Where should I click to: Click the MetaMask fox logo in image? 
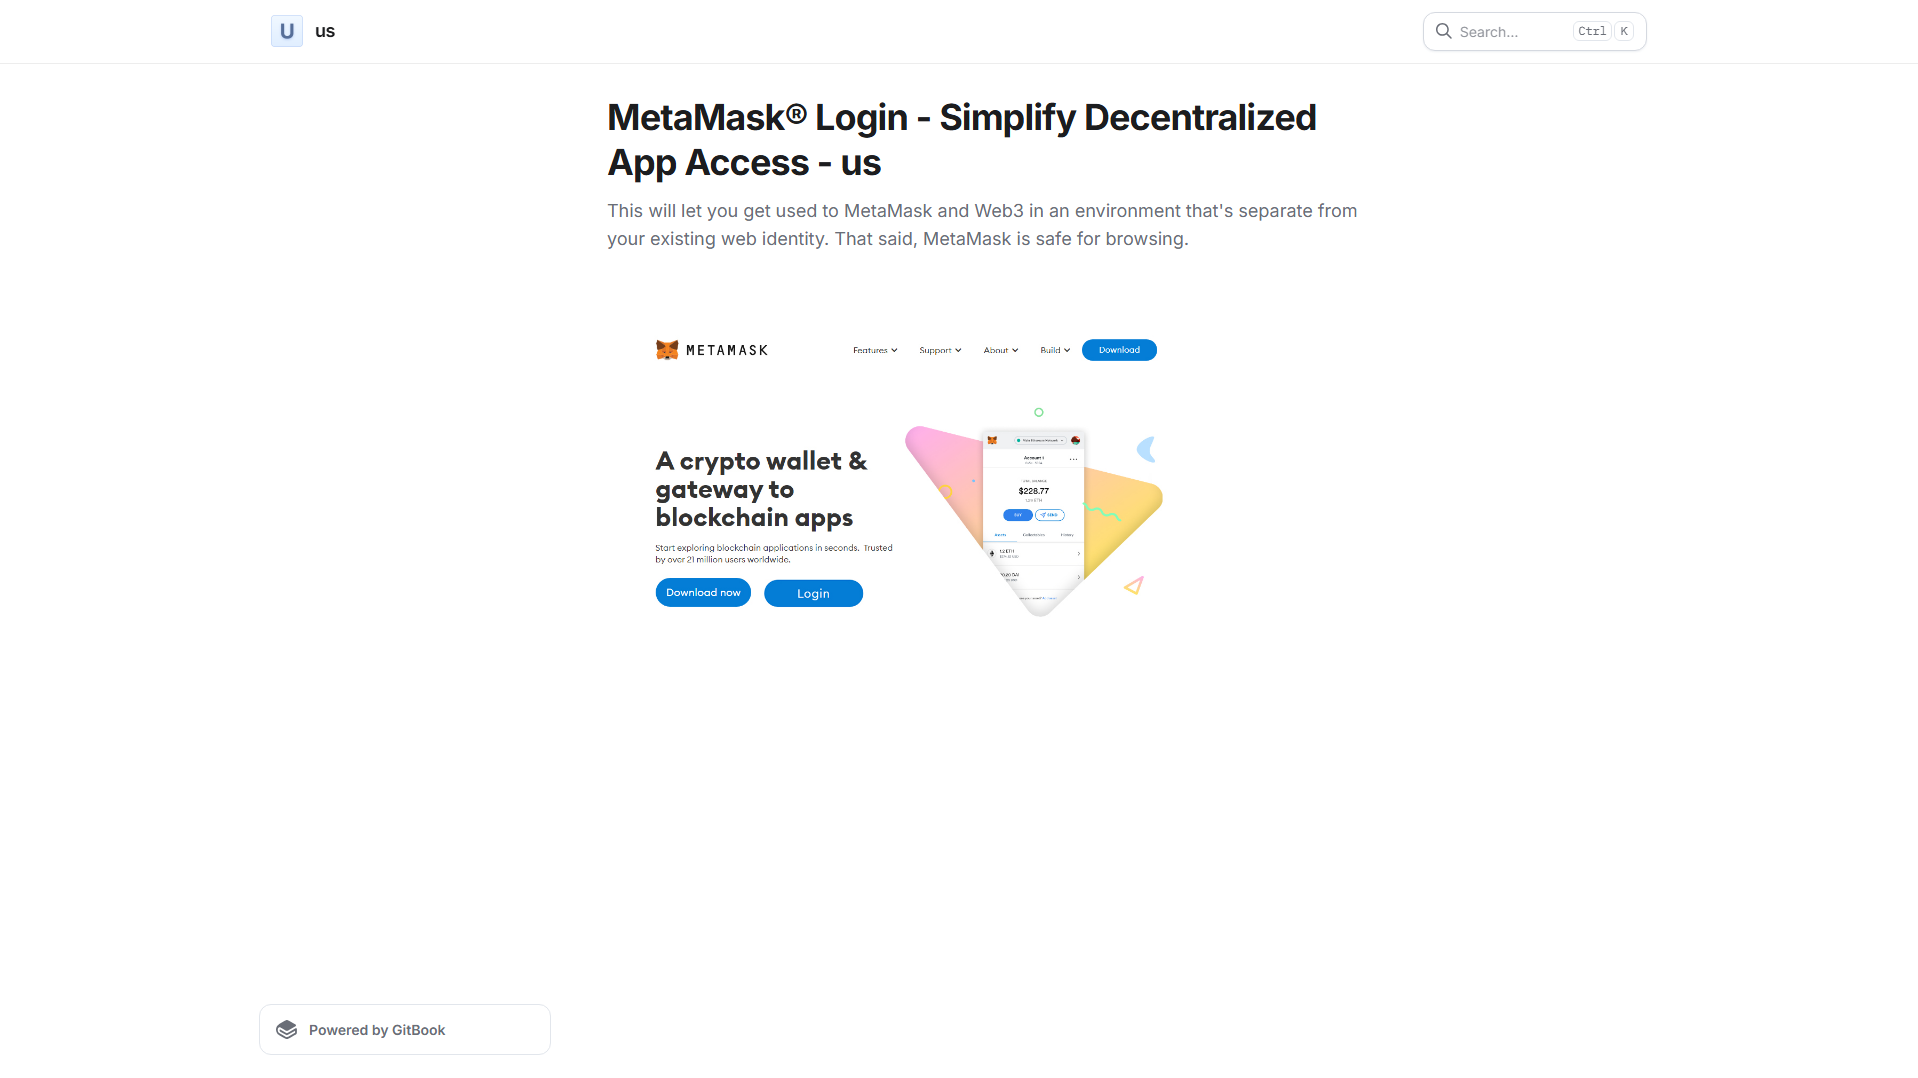(x=667, y=350)
